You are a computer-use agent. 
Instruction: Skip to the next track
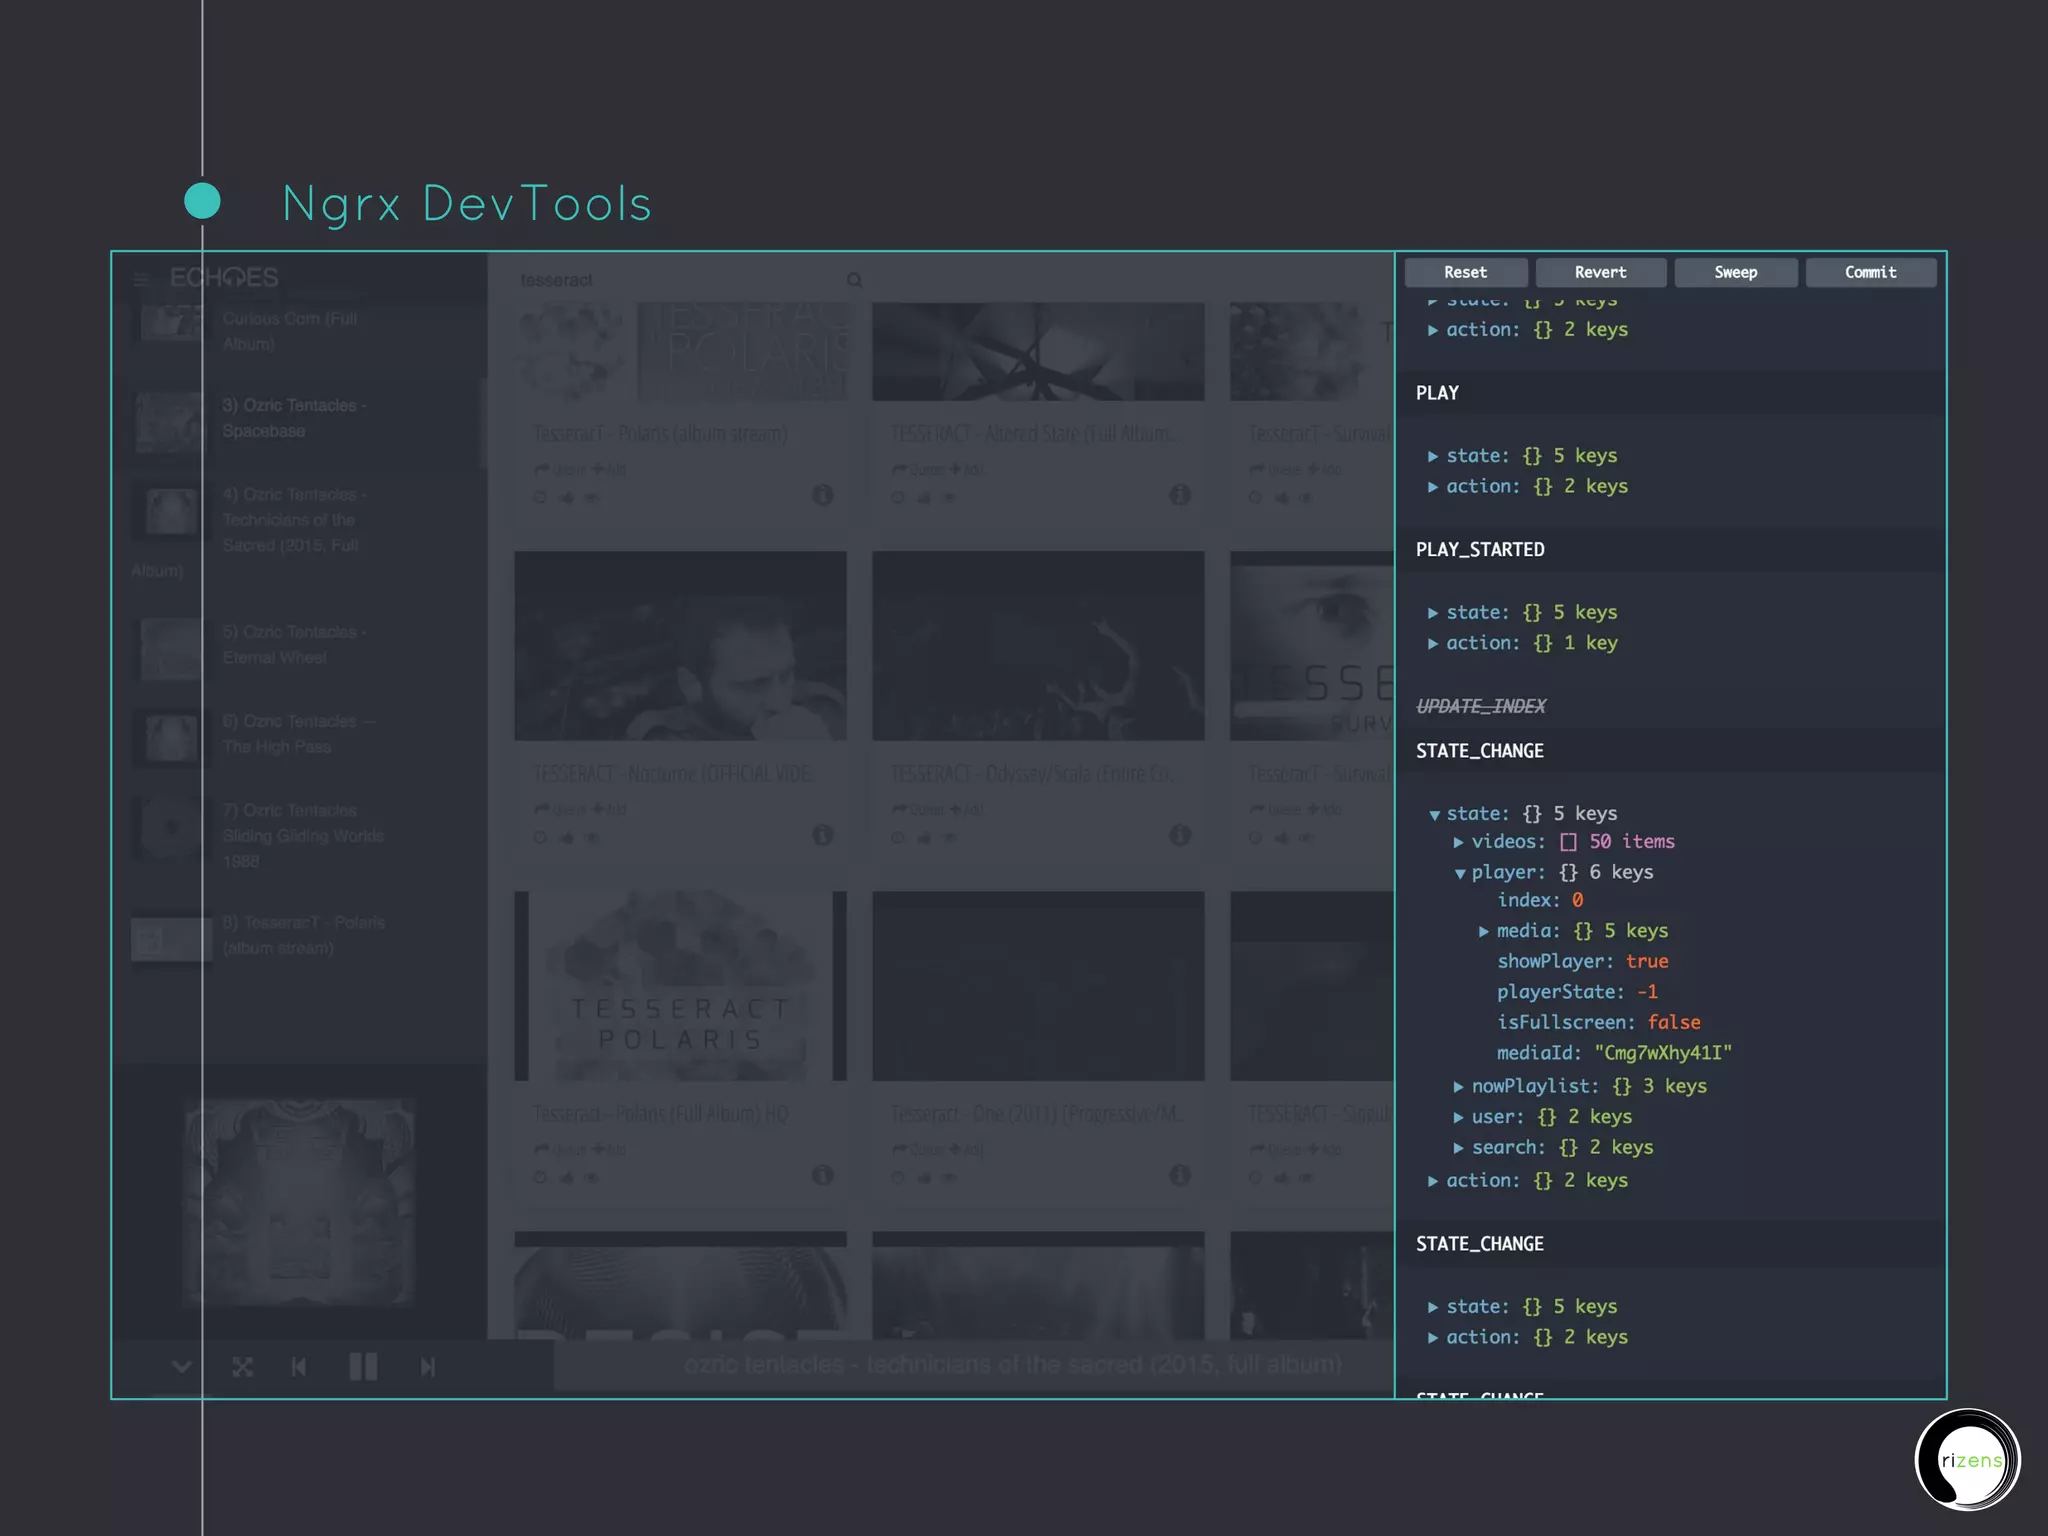coord(428,1367)
